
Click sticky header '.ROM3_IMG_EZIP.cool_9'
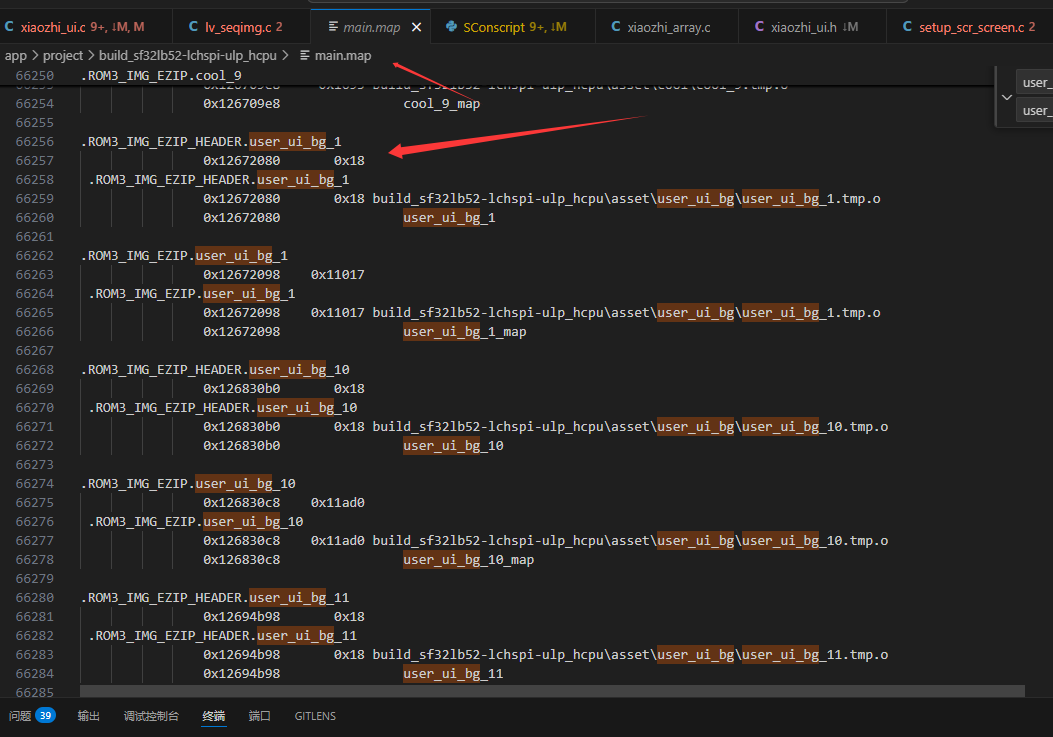click(161, 75)
